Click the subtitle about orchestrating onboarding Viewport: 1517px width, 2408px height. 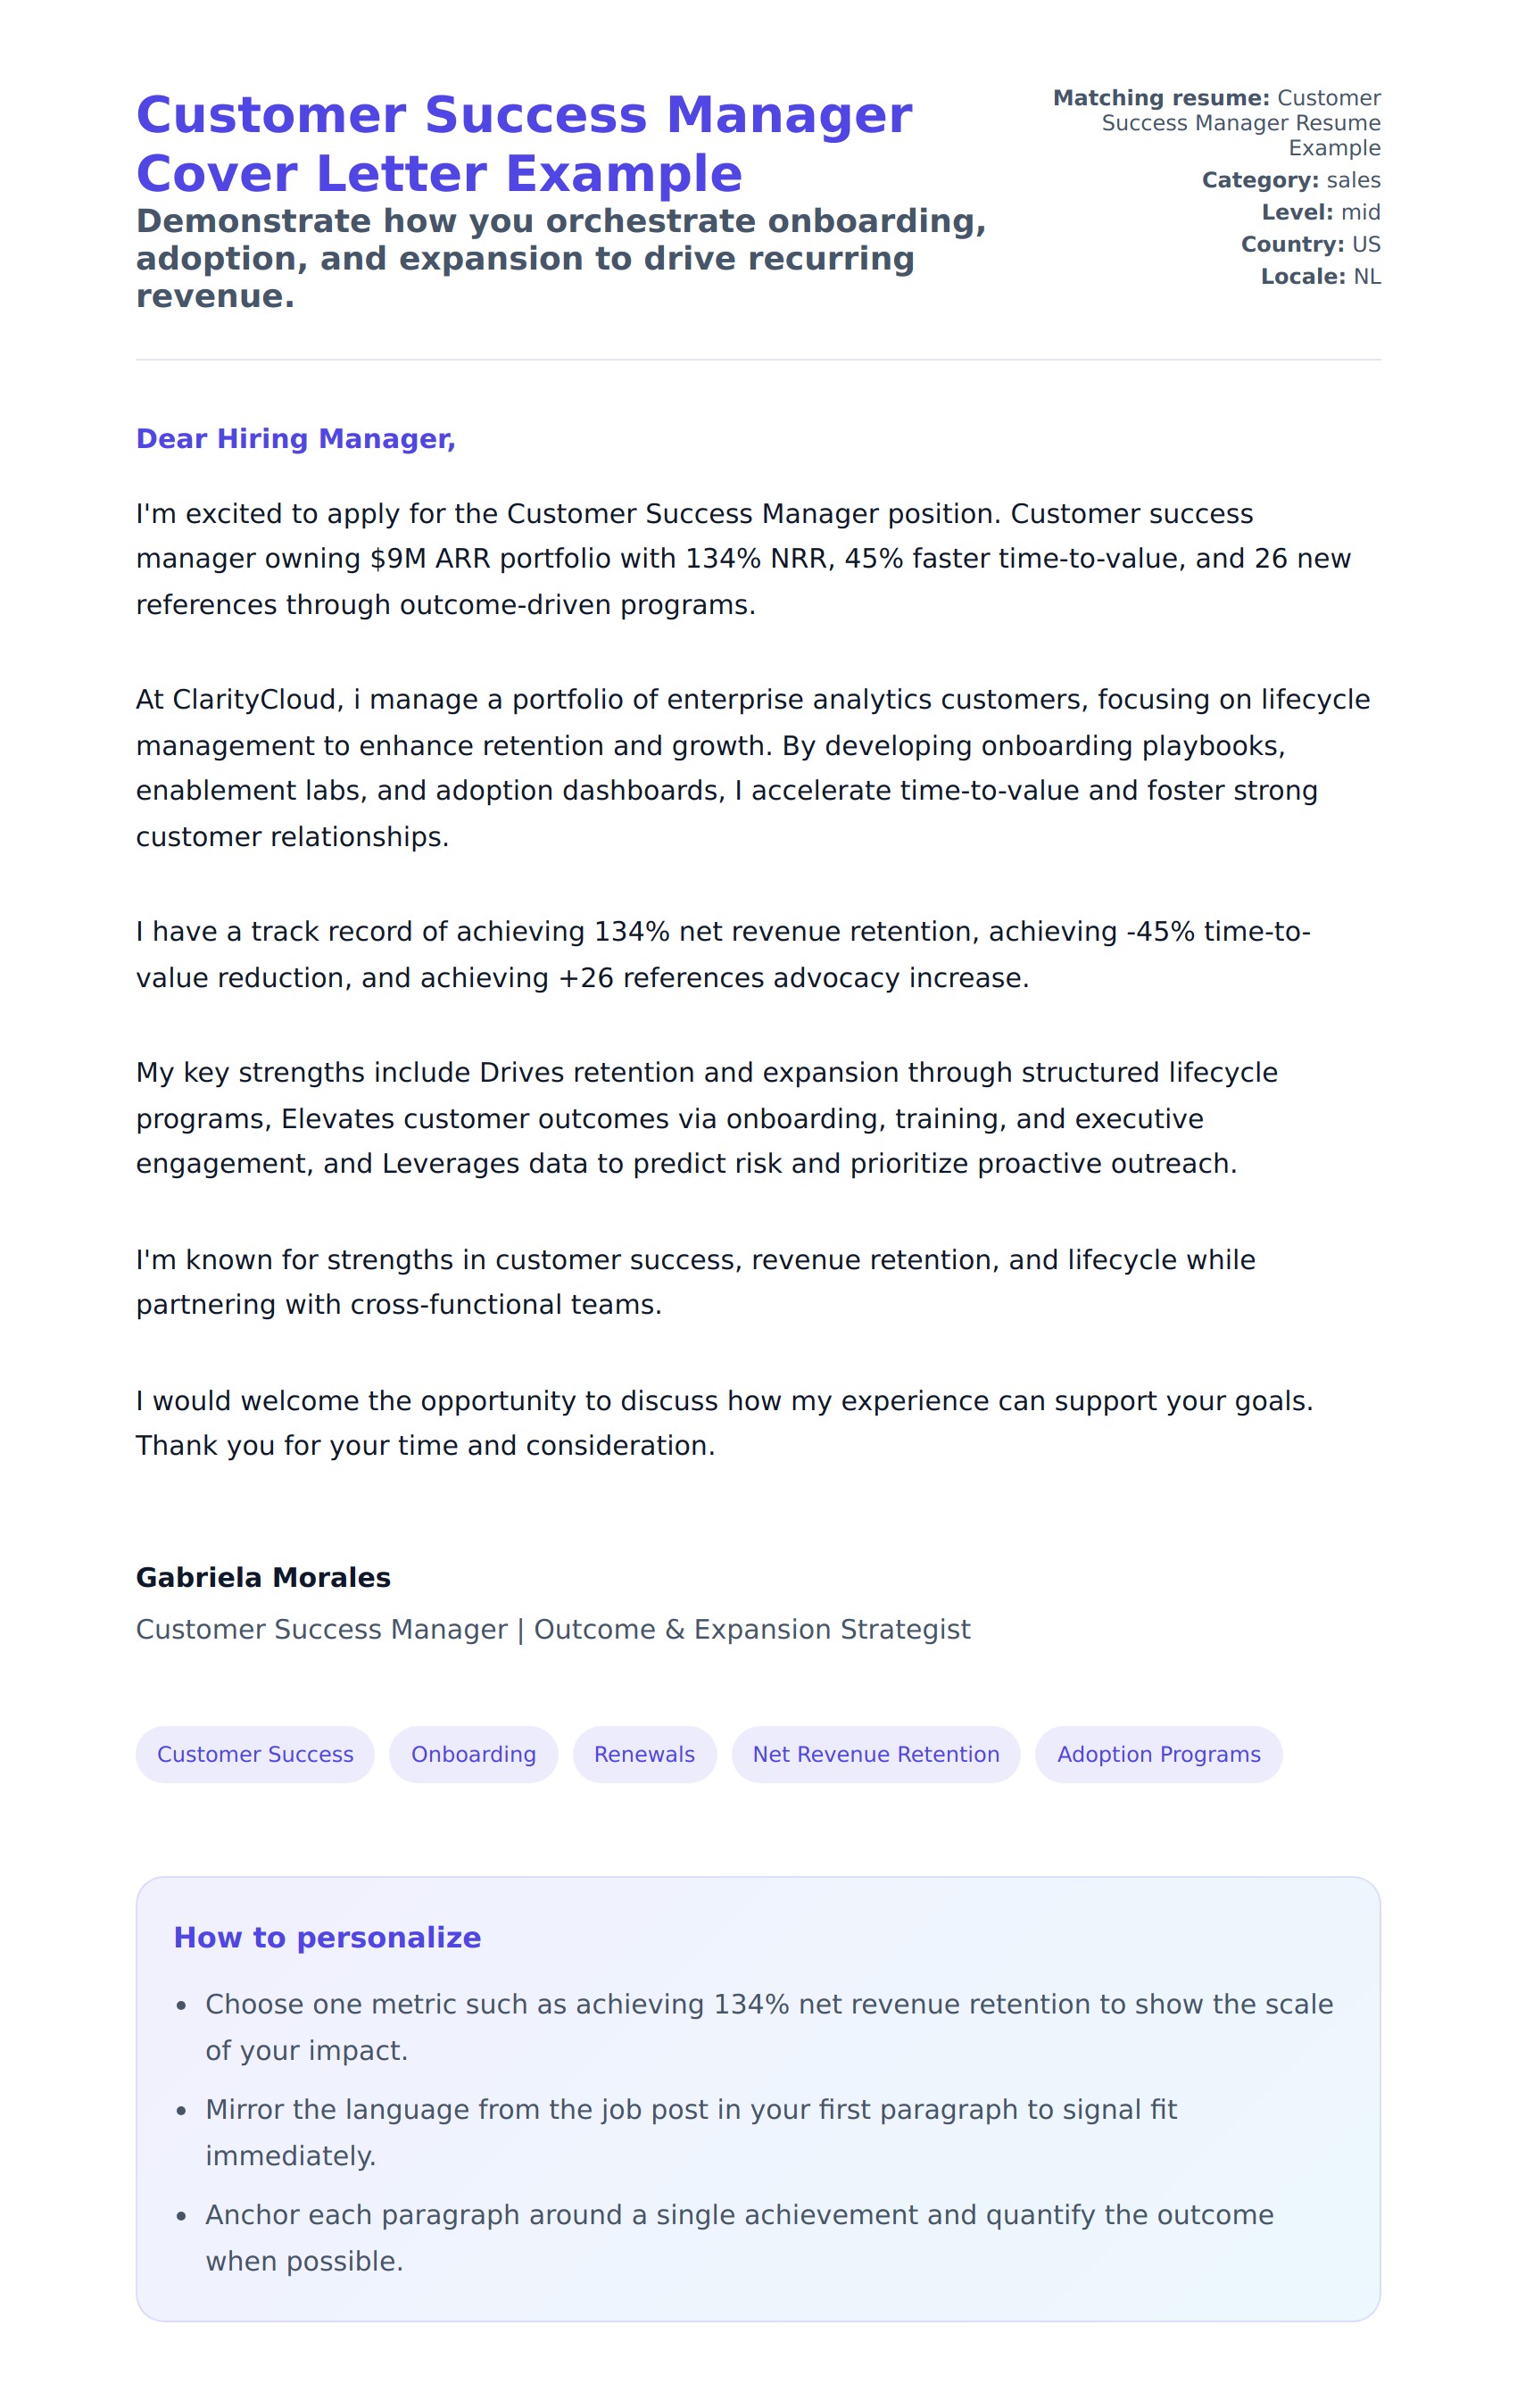pyautogui.click(x=560, y=258)
